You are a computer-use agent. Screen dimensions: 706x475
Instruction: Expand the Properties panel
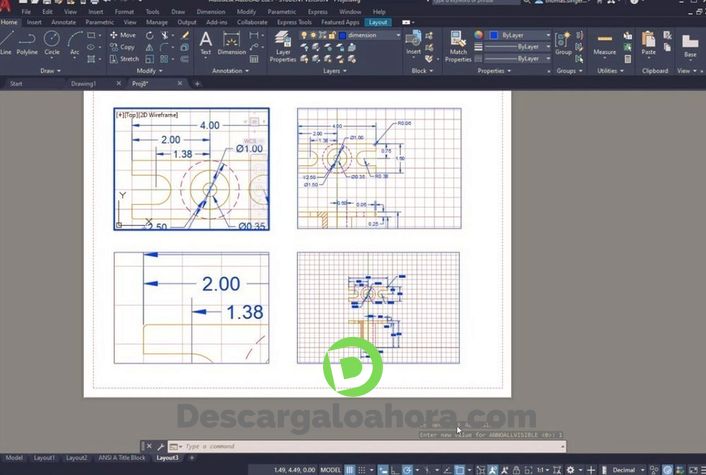(494, 71)
